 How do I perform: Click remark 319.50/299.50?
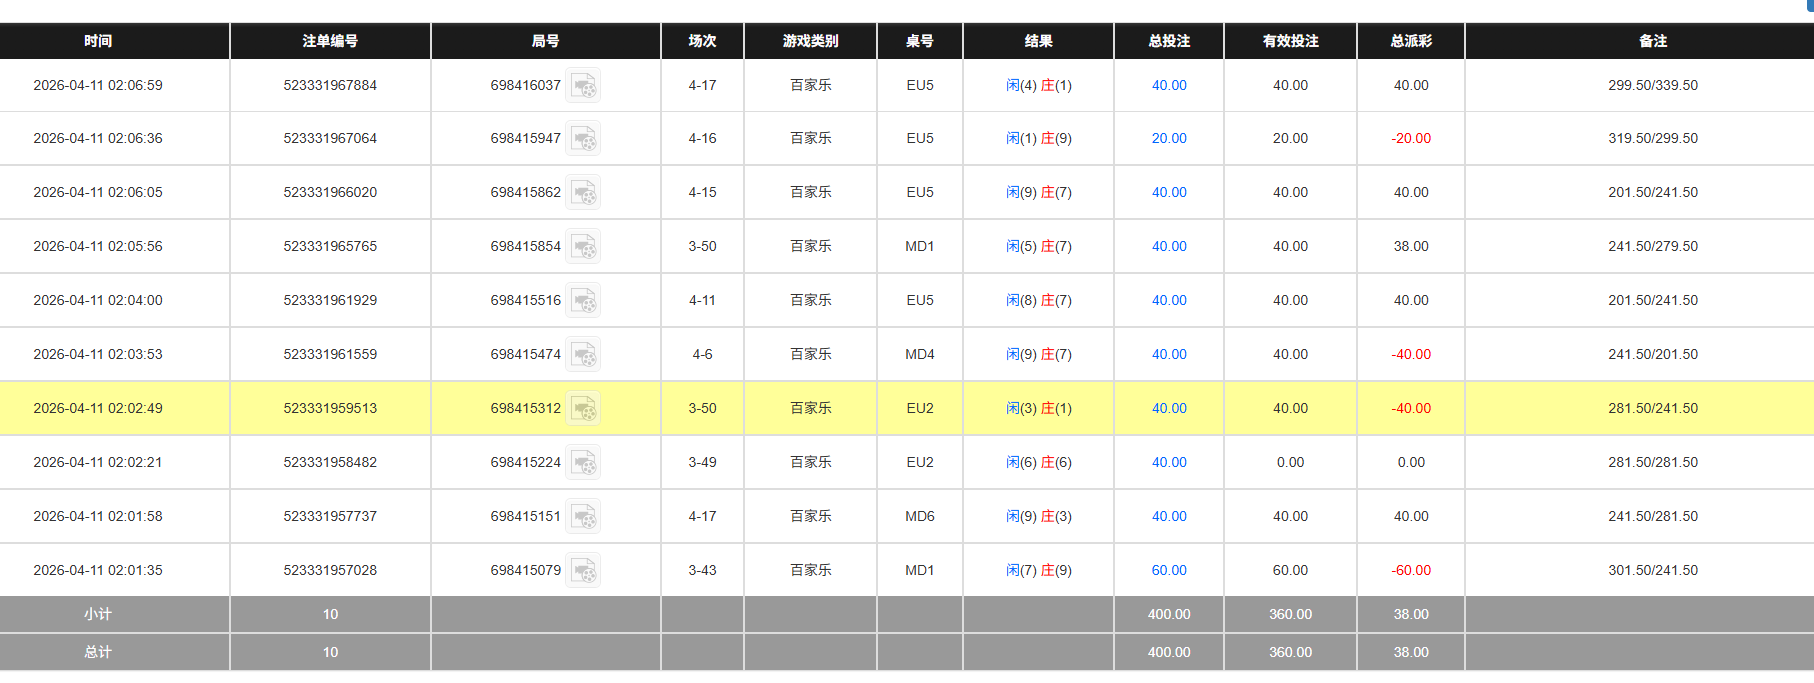click(x=1653, y=139)
